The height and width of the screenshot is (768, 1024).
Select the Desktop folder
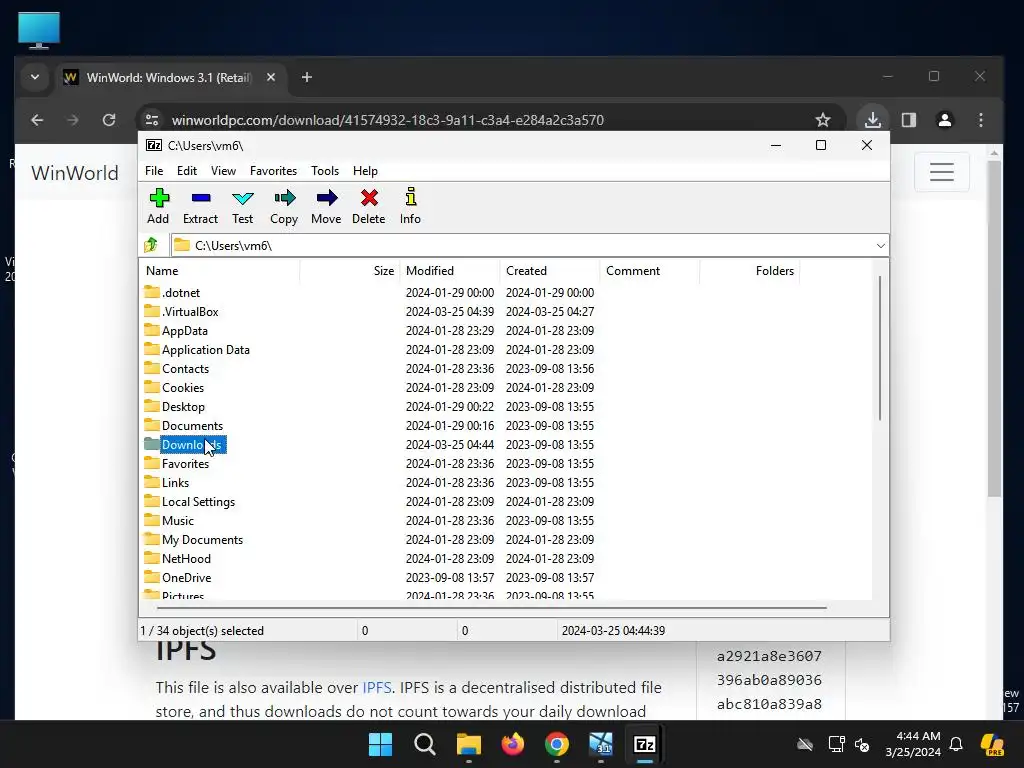tap(174, 406)
